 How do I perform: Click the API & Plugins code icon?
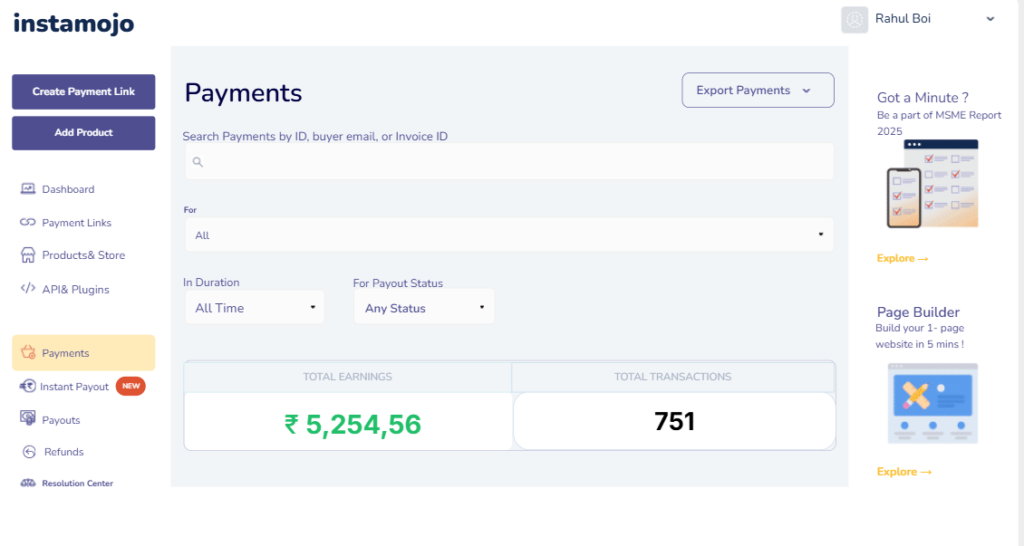27,288
